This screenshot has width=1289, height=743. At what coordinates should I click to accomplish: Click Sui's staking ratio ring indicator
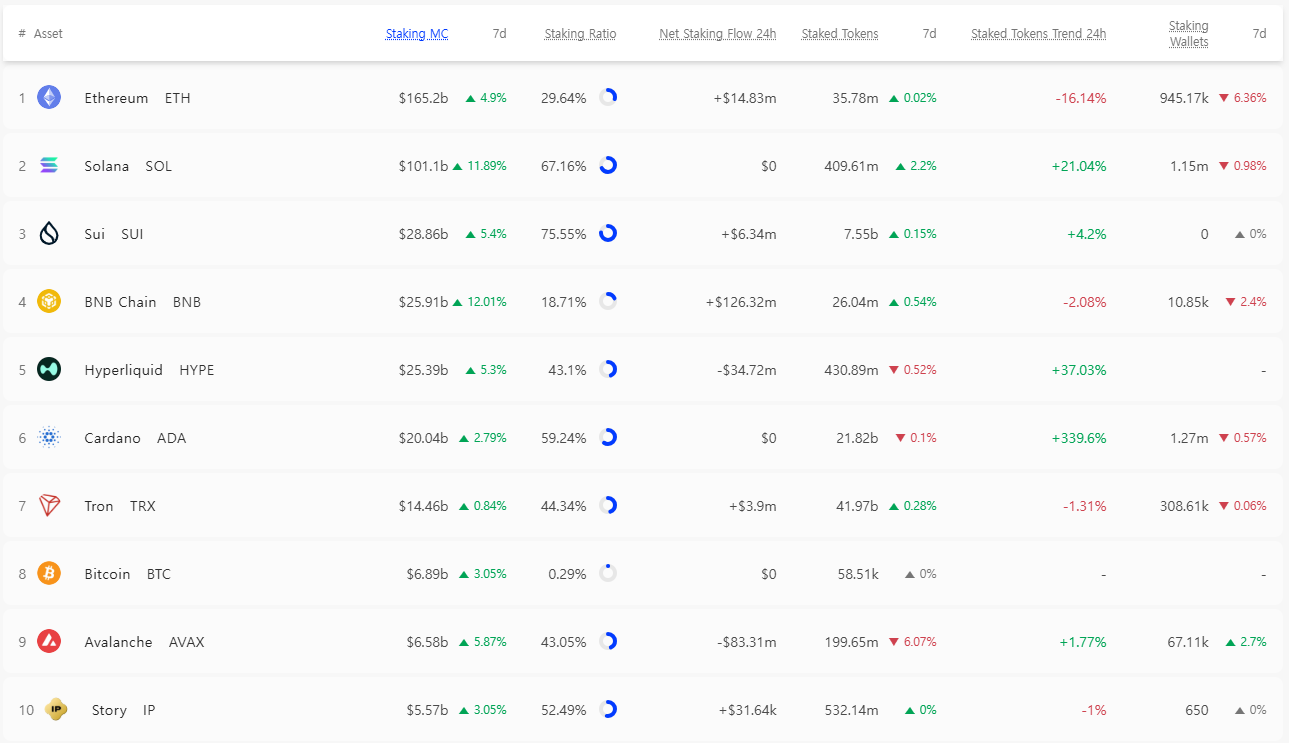coord(608,233)
